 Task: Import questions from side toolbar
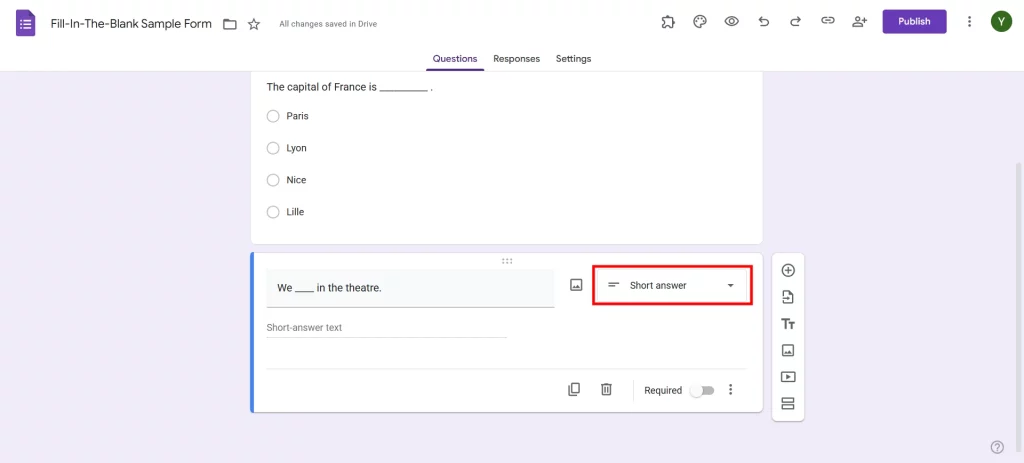pyautogui.click(x=788, y=297)
